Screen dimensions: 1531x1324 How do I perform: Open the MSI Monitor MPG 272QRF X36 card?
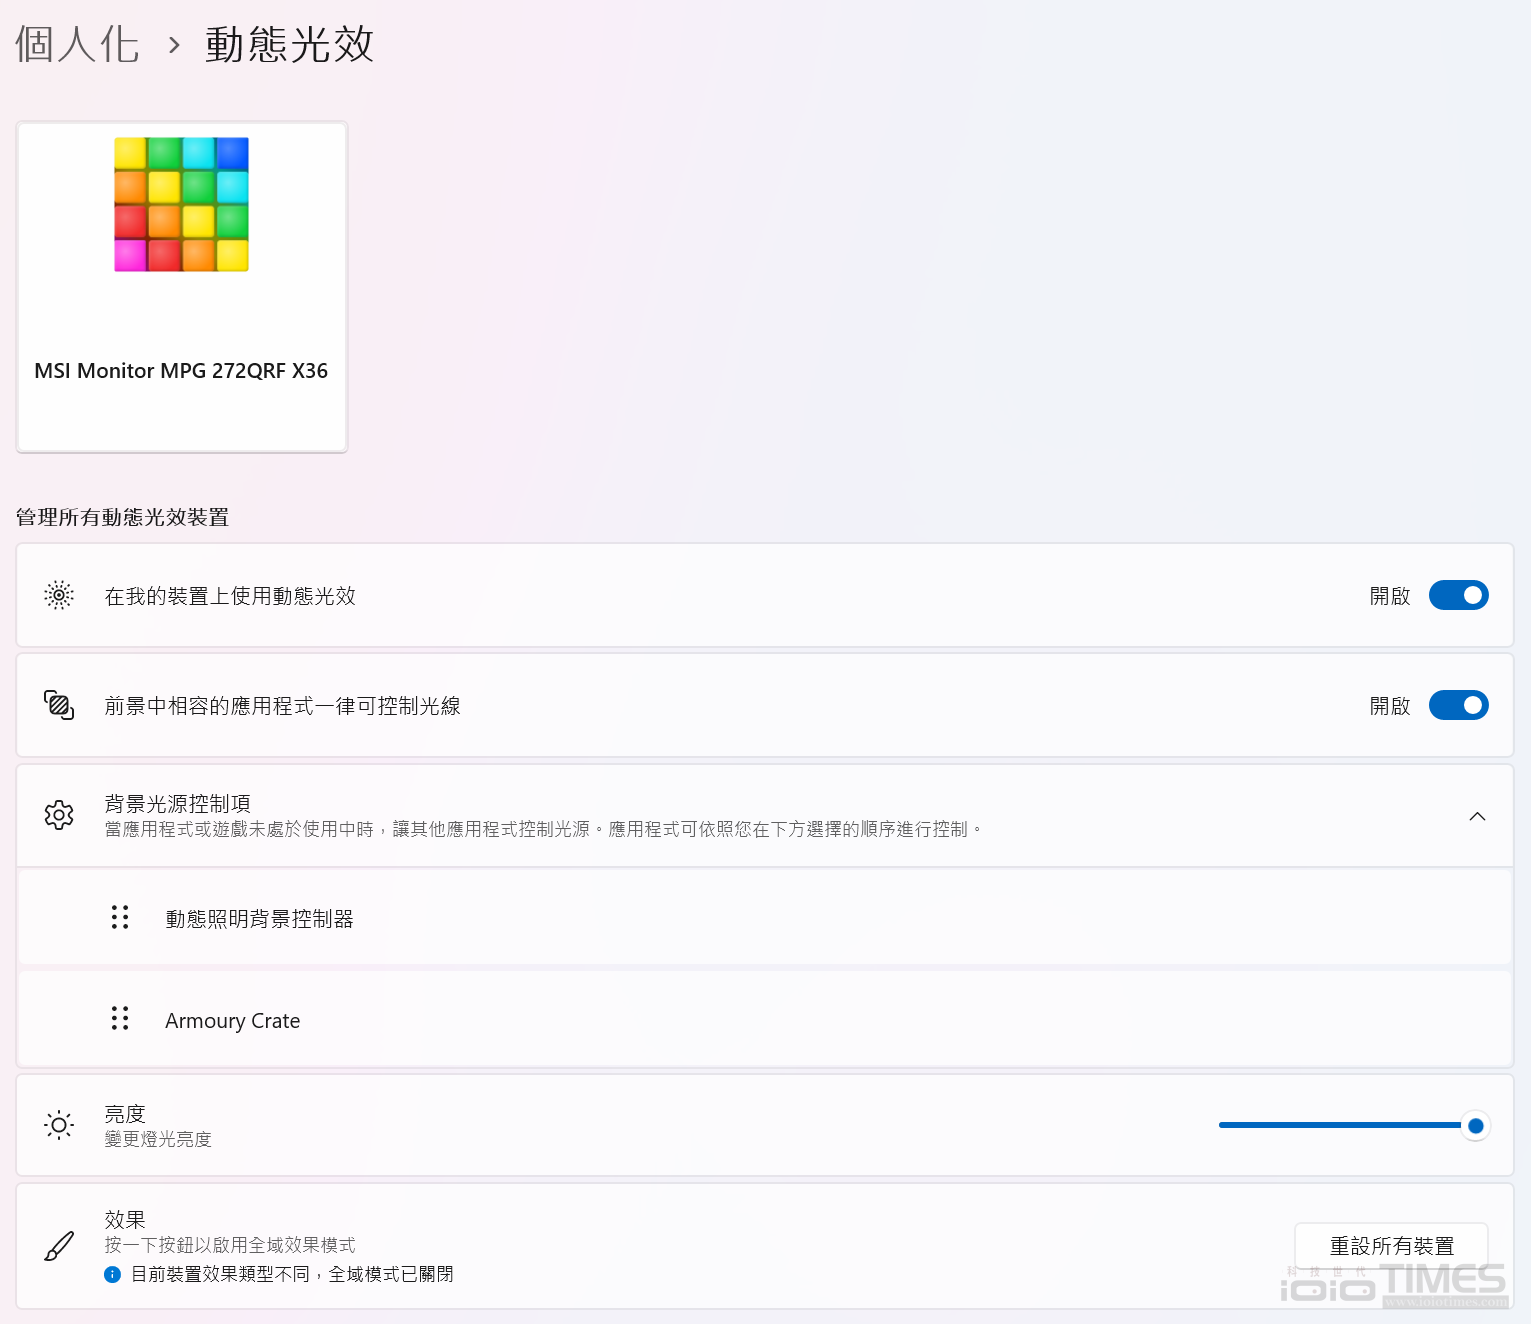click(x=181, y=287)
